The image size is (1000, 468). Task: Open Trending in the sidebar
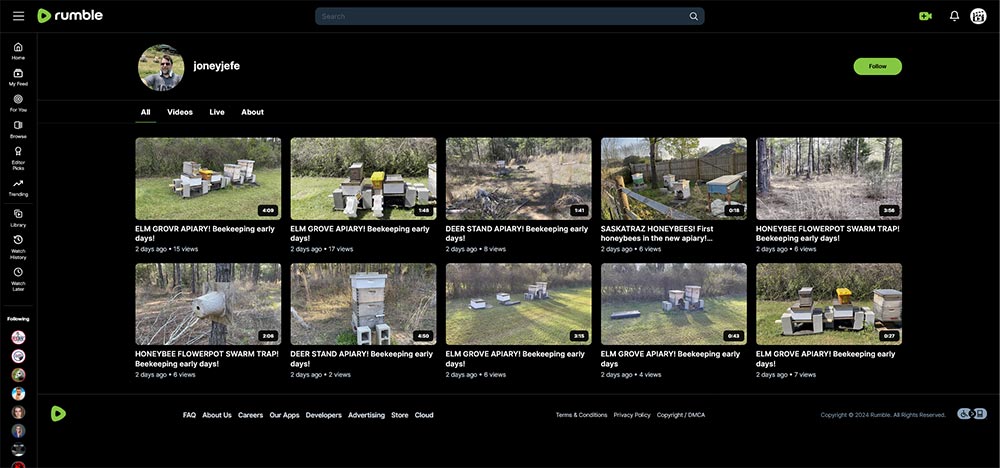pyautogui.click(x=18, y=187)
